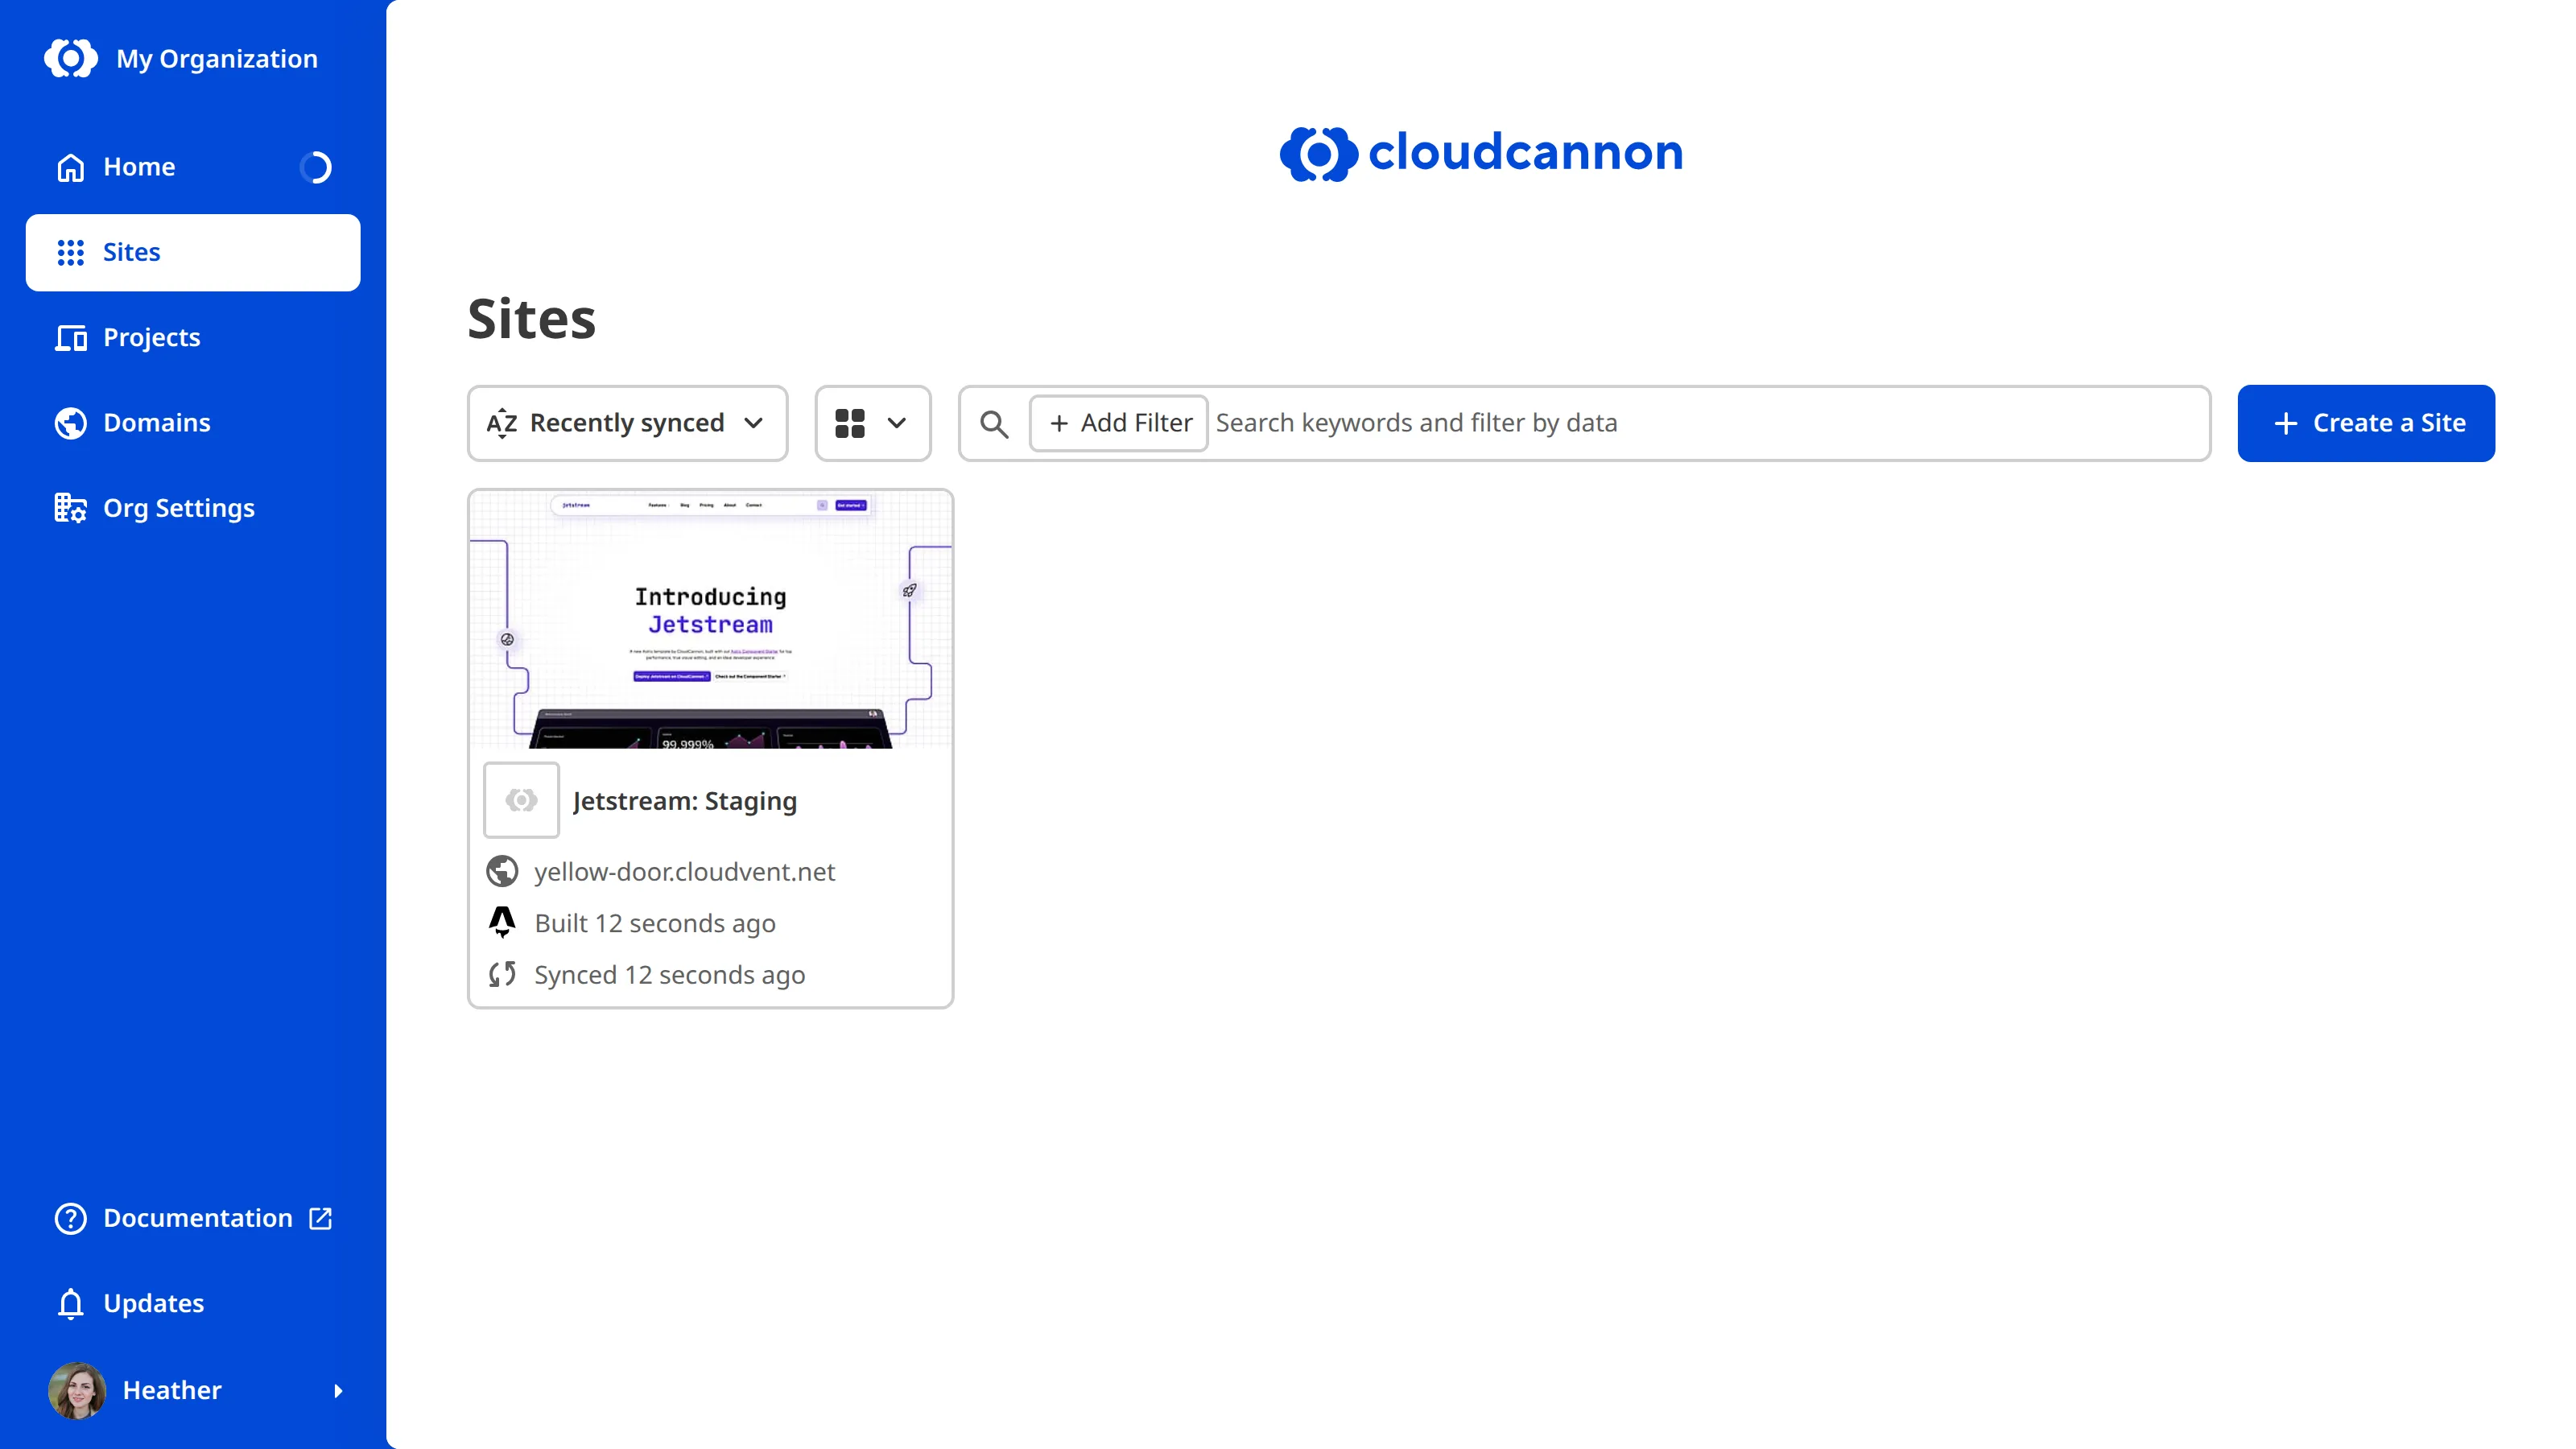Click the Org Settings building icon
This screenshot has width=2576, height=1449.
click(71, 508)
